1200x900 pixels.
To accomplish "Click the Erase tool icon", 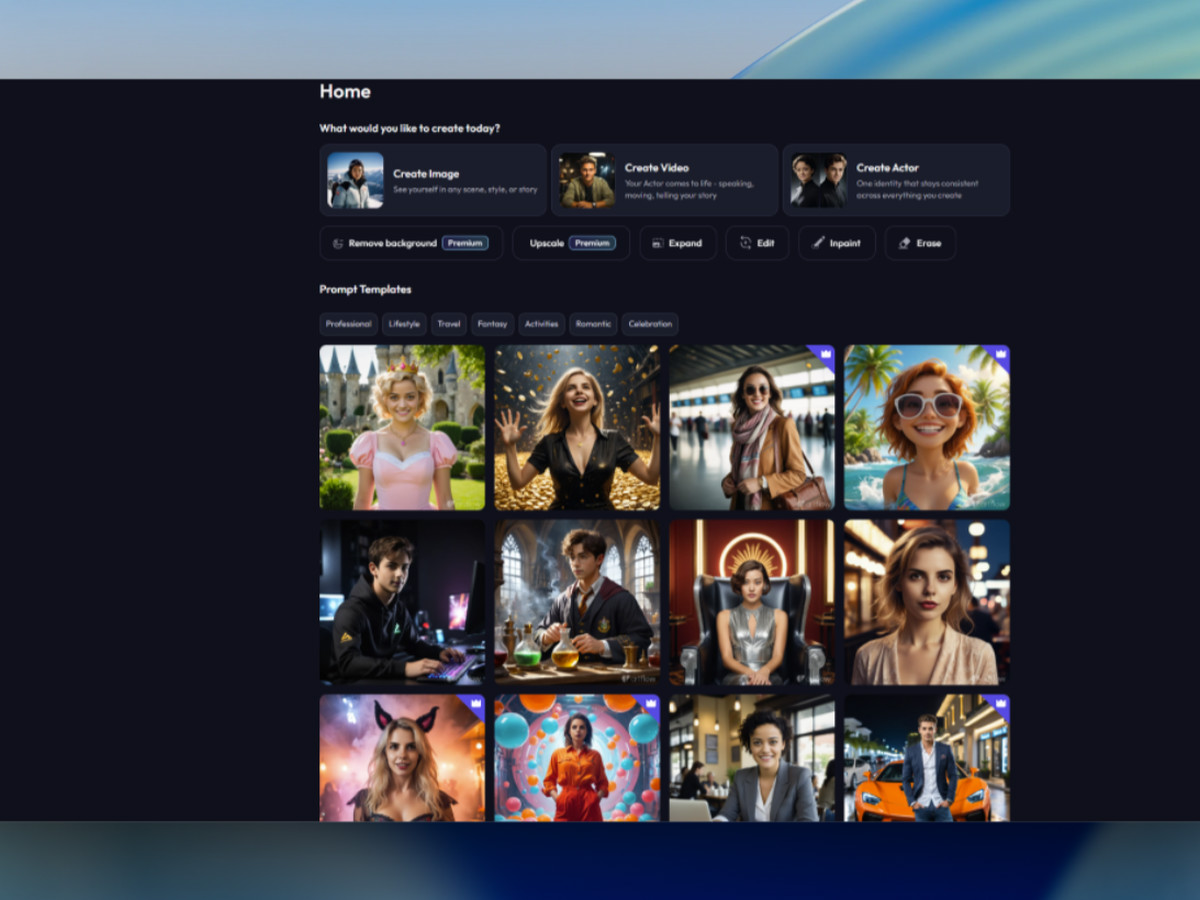I will [904, 243].
